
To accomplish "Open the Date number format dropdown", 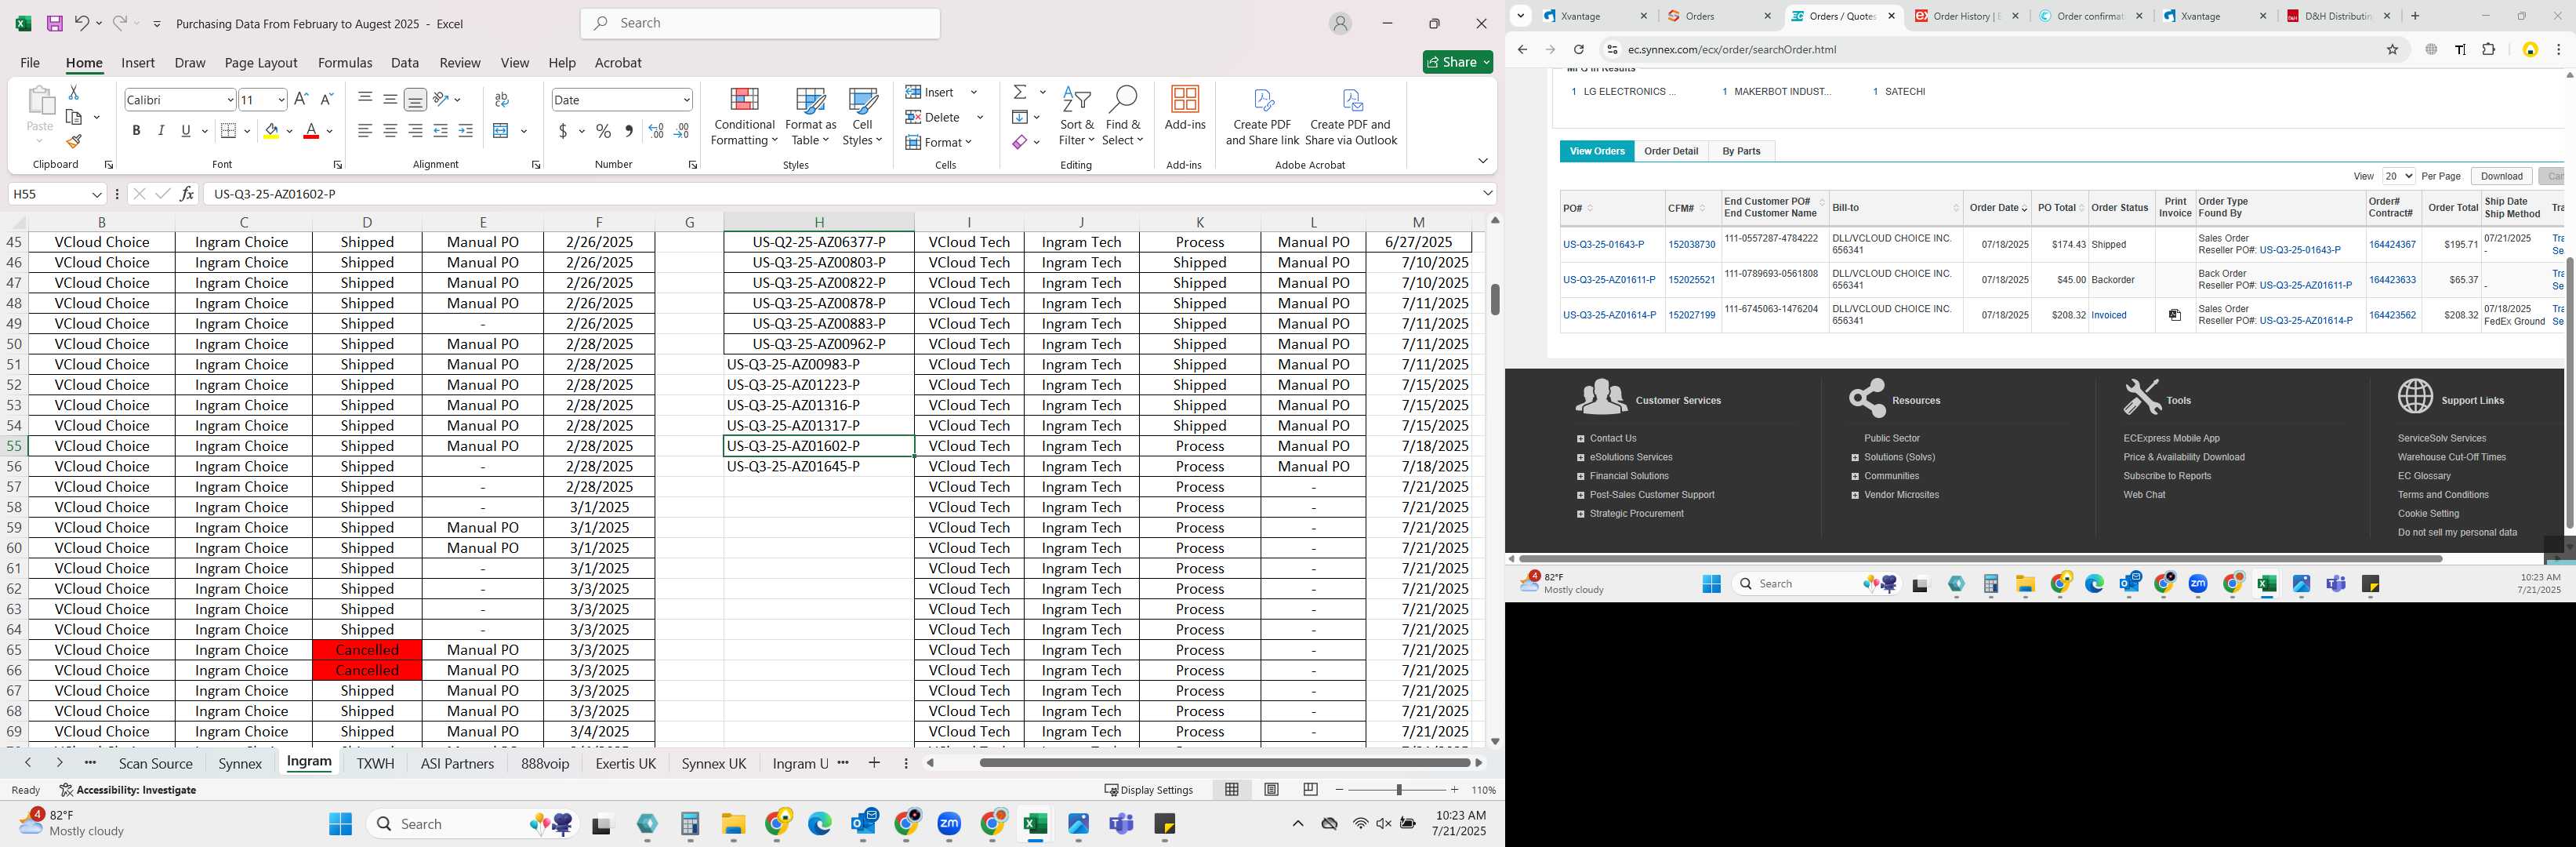I will [x=686, y=100].
